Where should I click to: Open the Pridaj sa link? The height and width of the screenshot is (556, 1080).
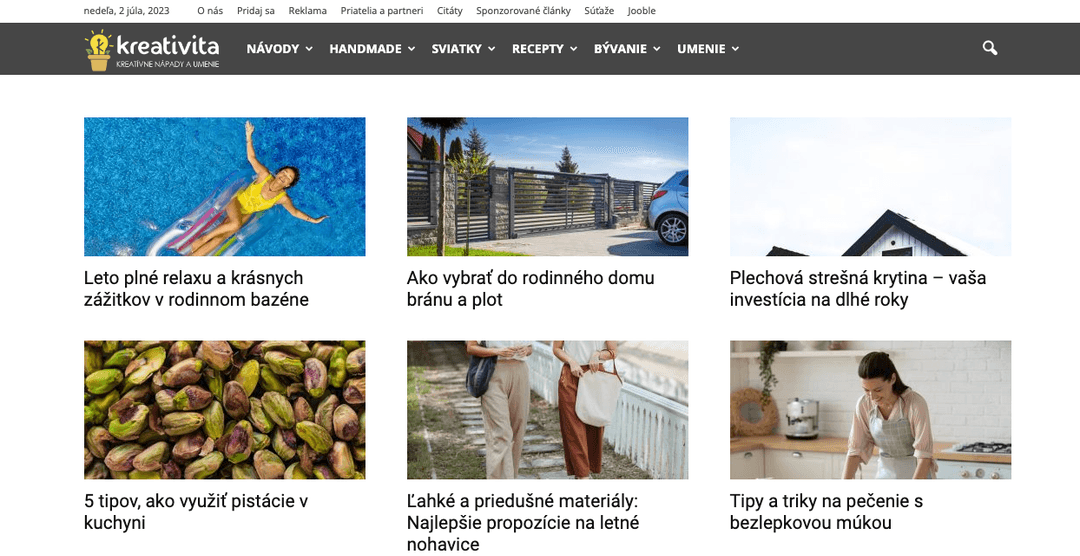click(256, 11)
